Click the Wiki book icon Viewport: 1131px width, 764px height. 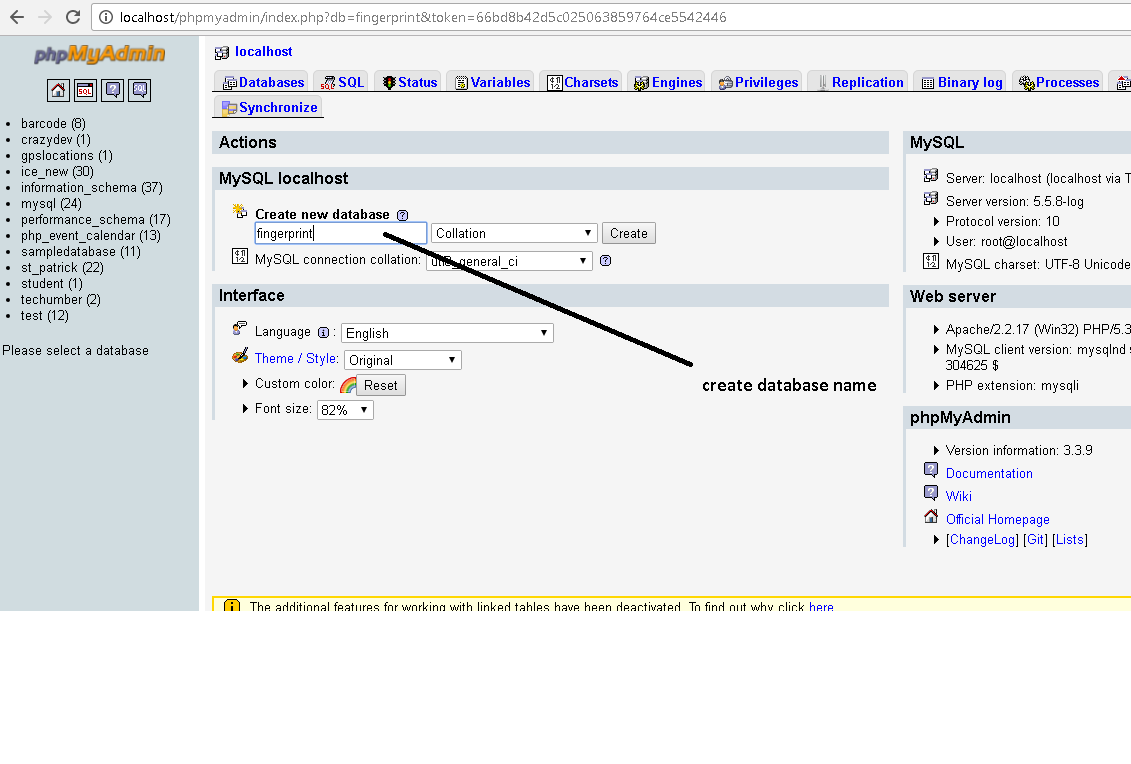point(931,493)
